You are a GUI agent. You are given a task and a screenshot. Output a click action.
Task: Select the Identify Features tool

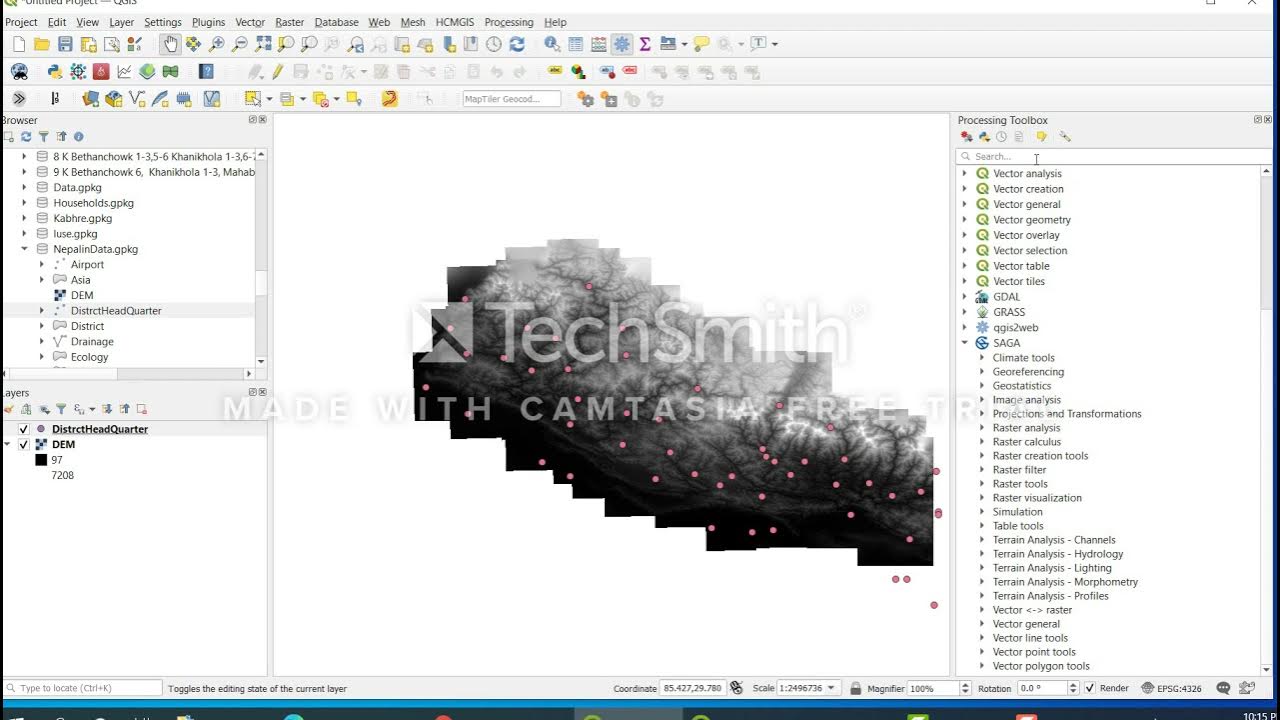click(x=552, y=44)
